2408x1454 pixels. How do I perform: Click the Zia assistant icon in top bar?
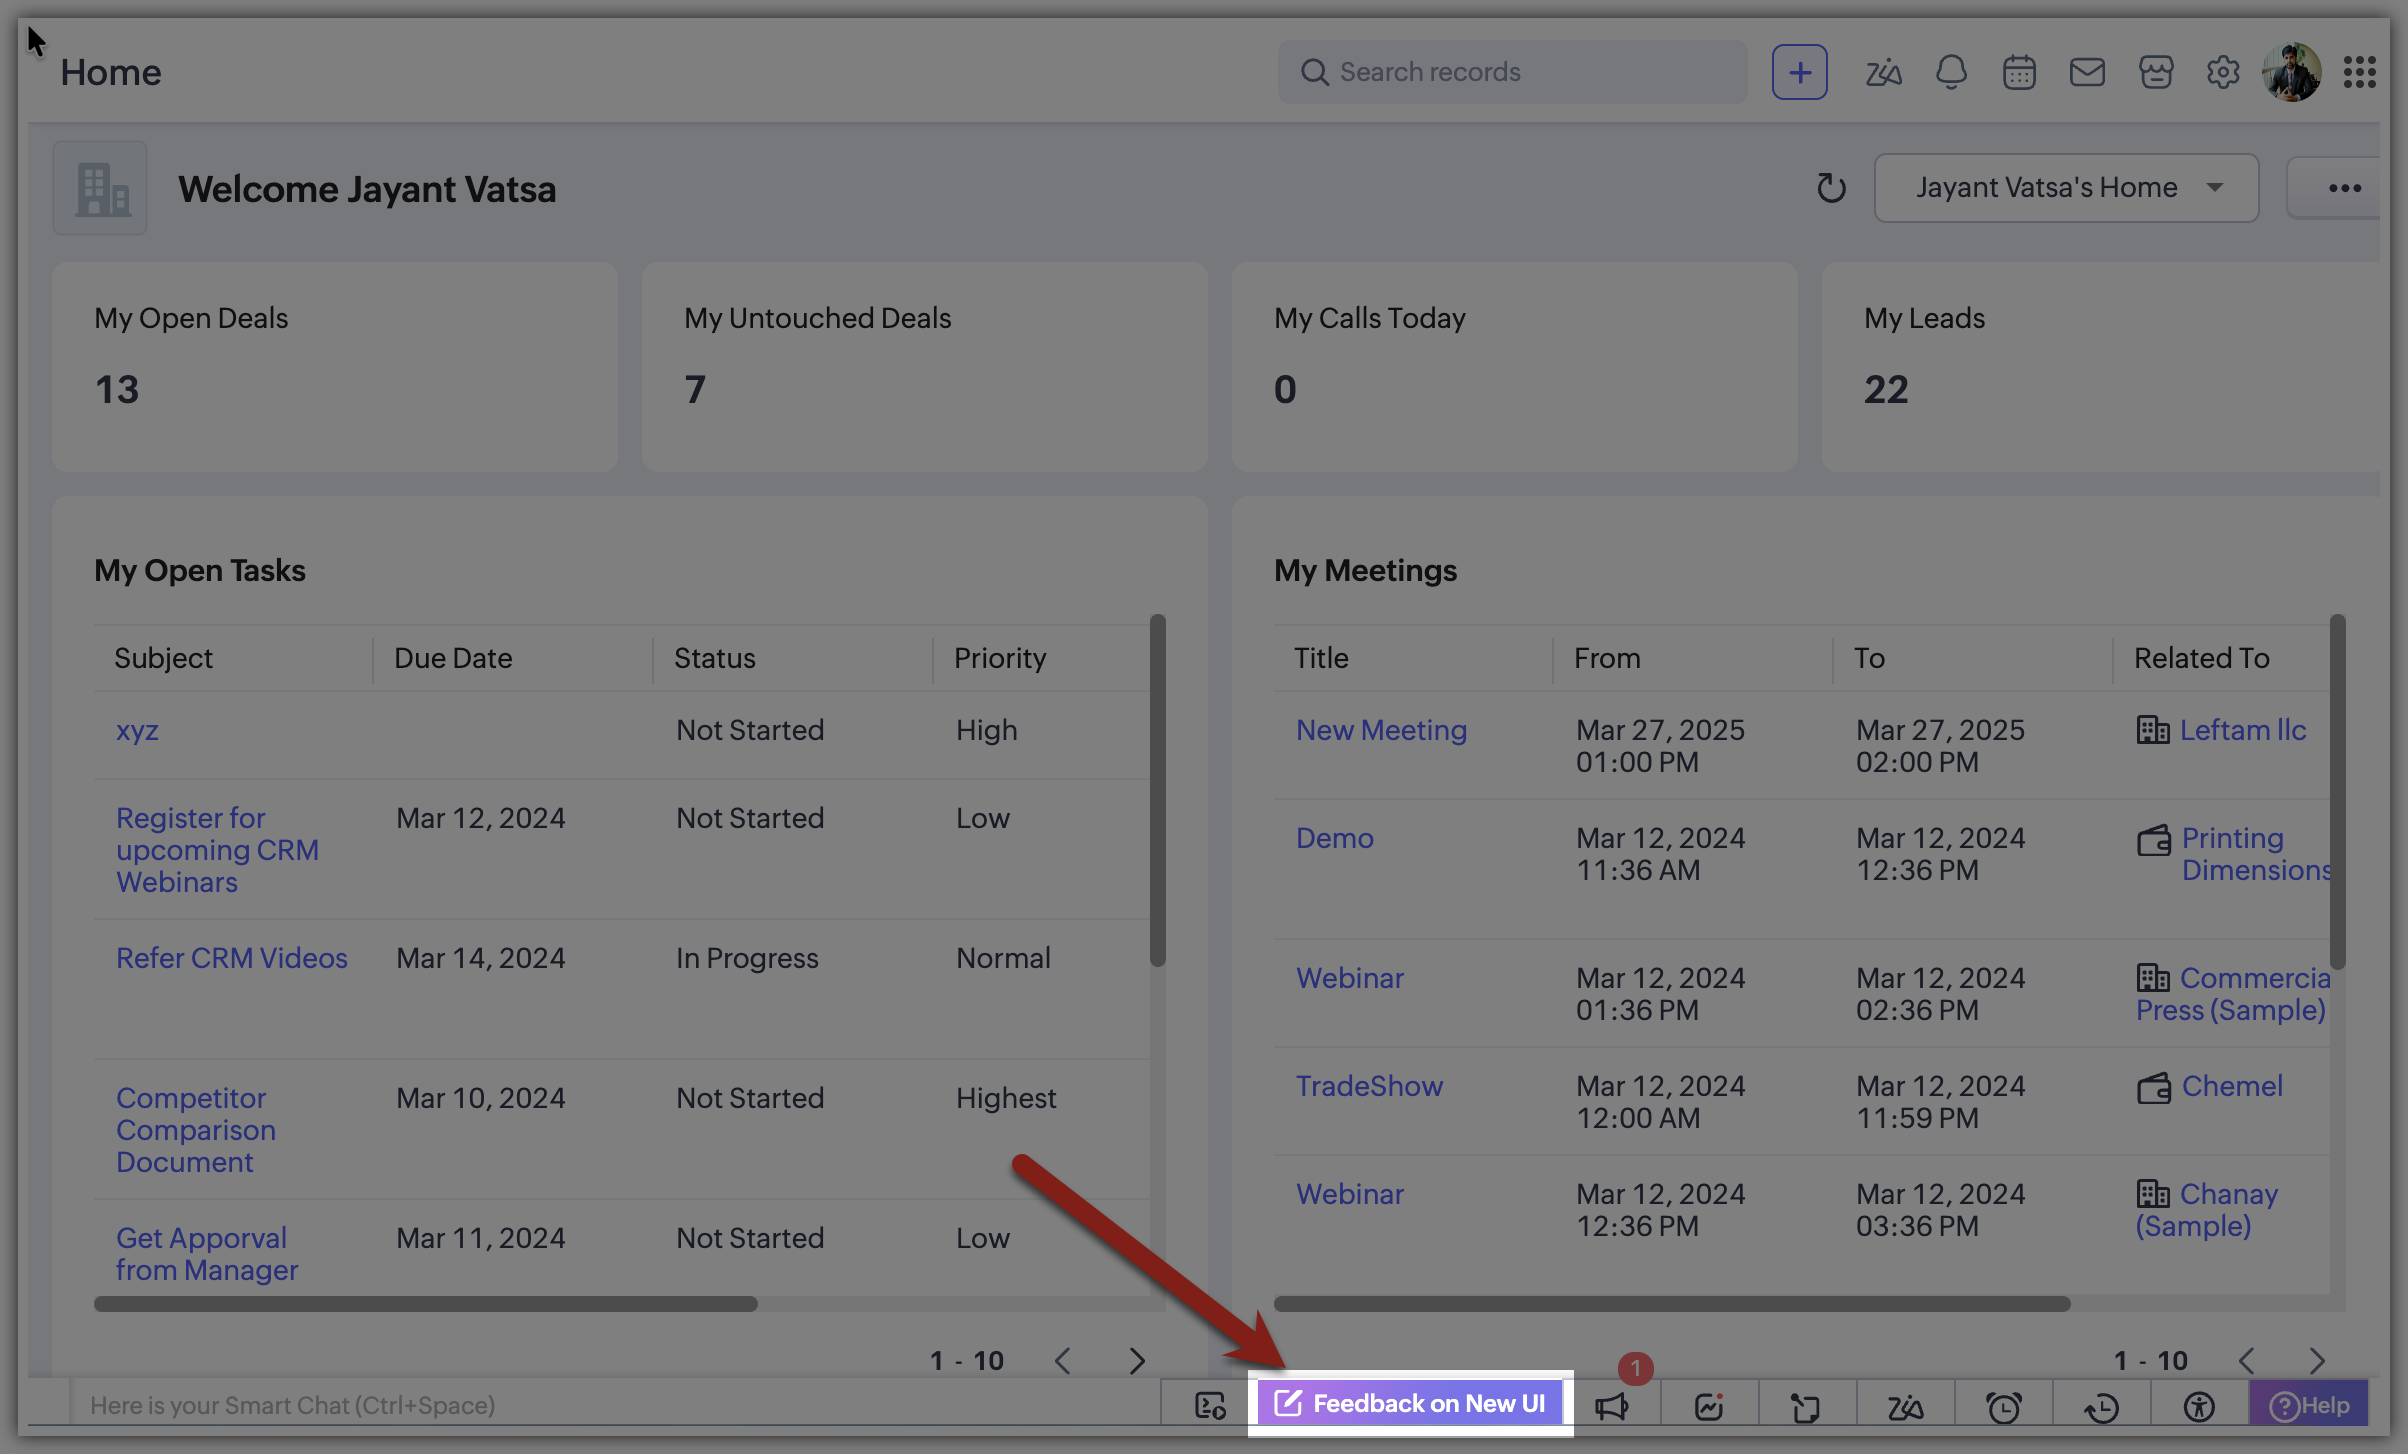(1883, 73)
